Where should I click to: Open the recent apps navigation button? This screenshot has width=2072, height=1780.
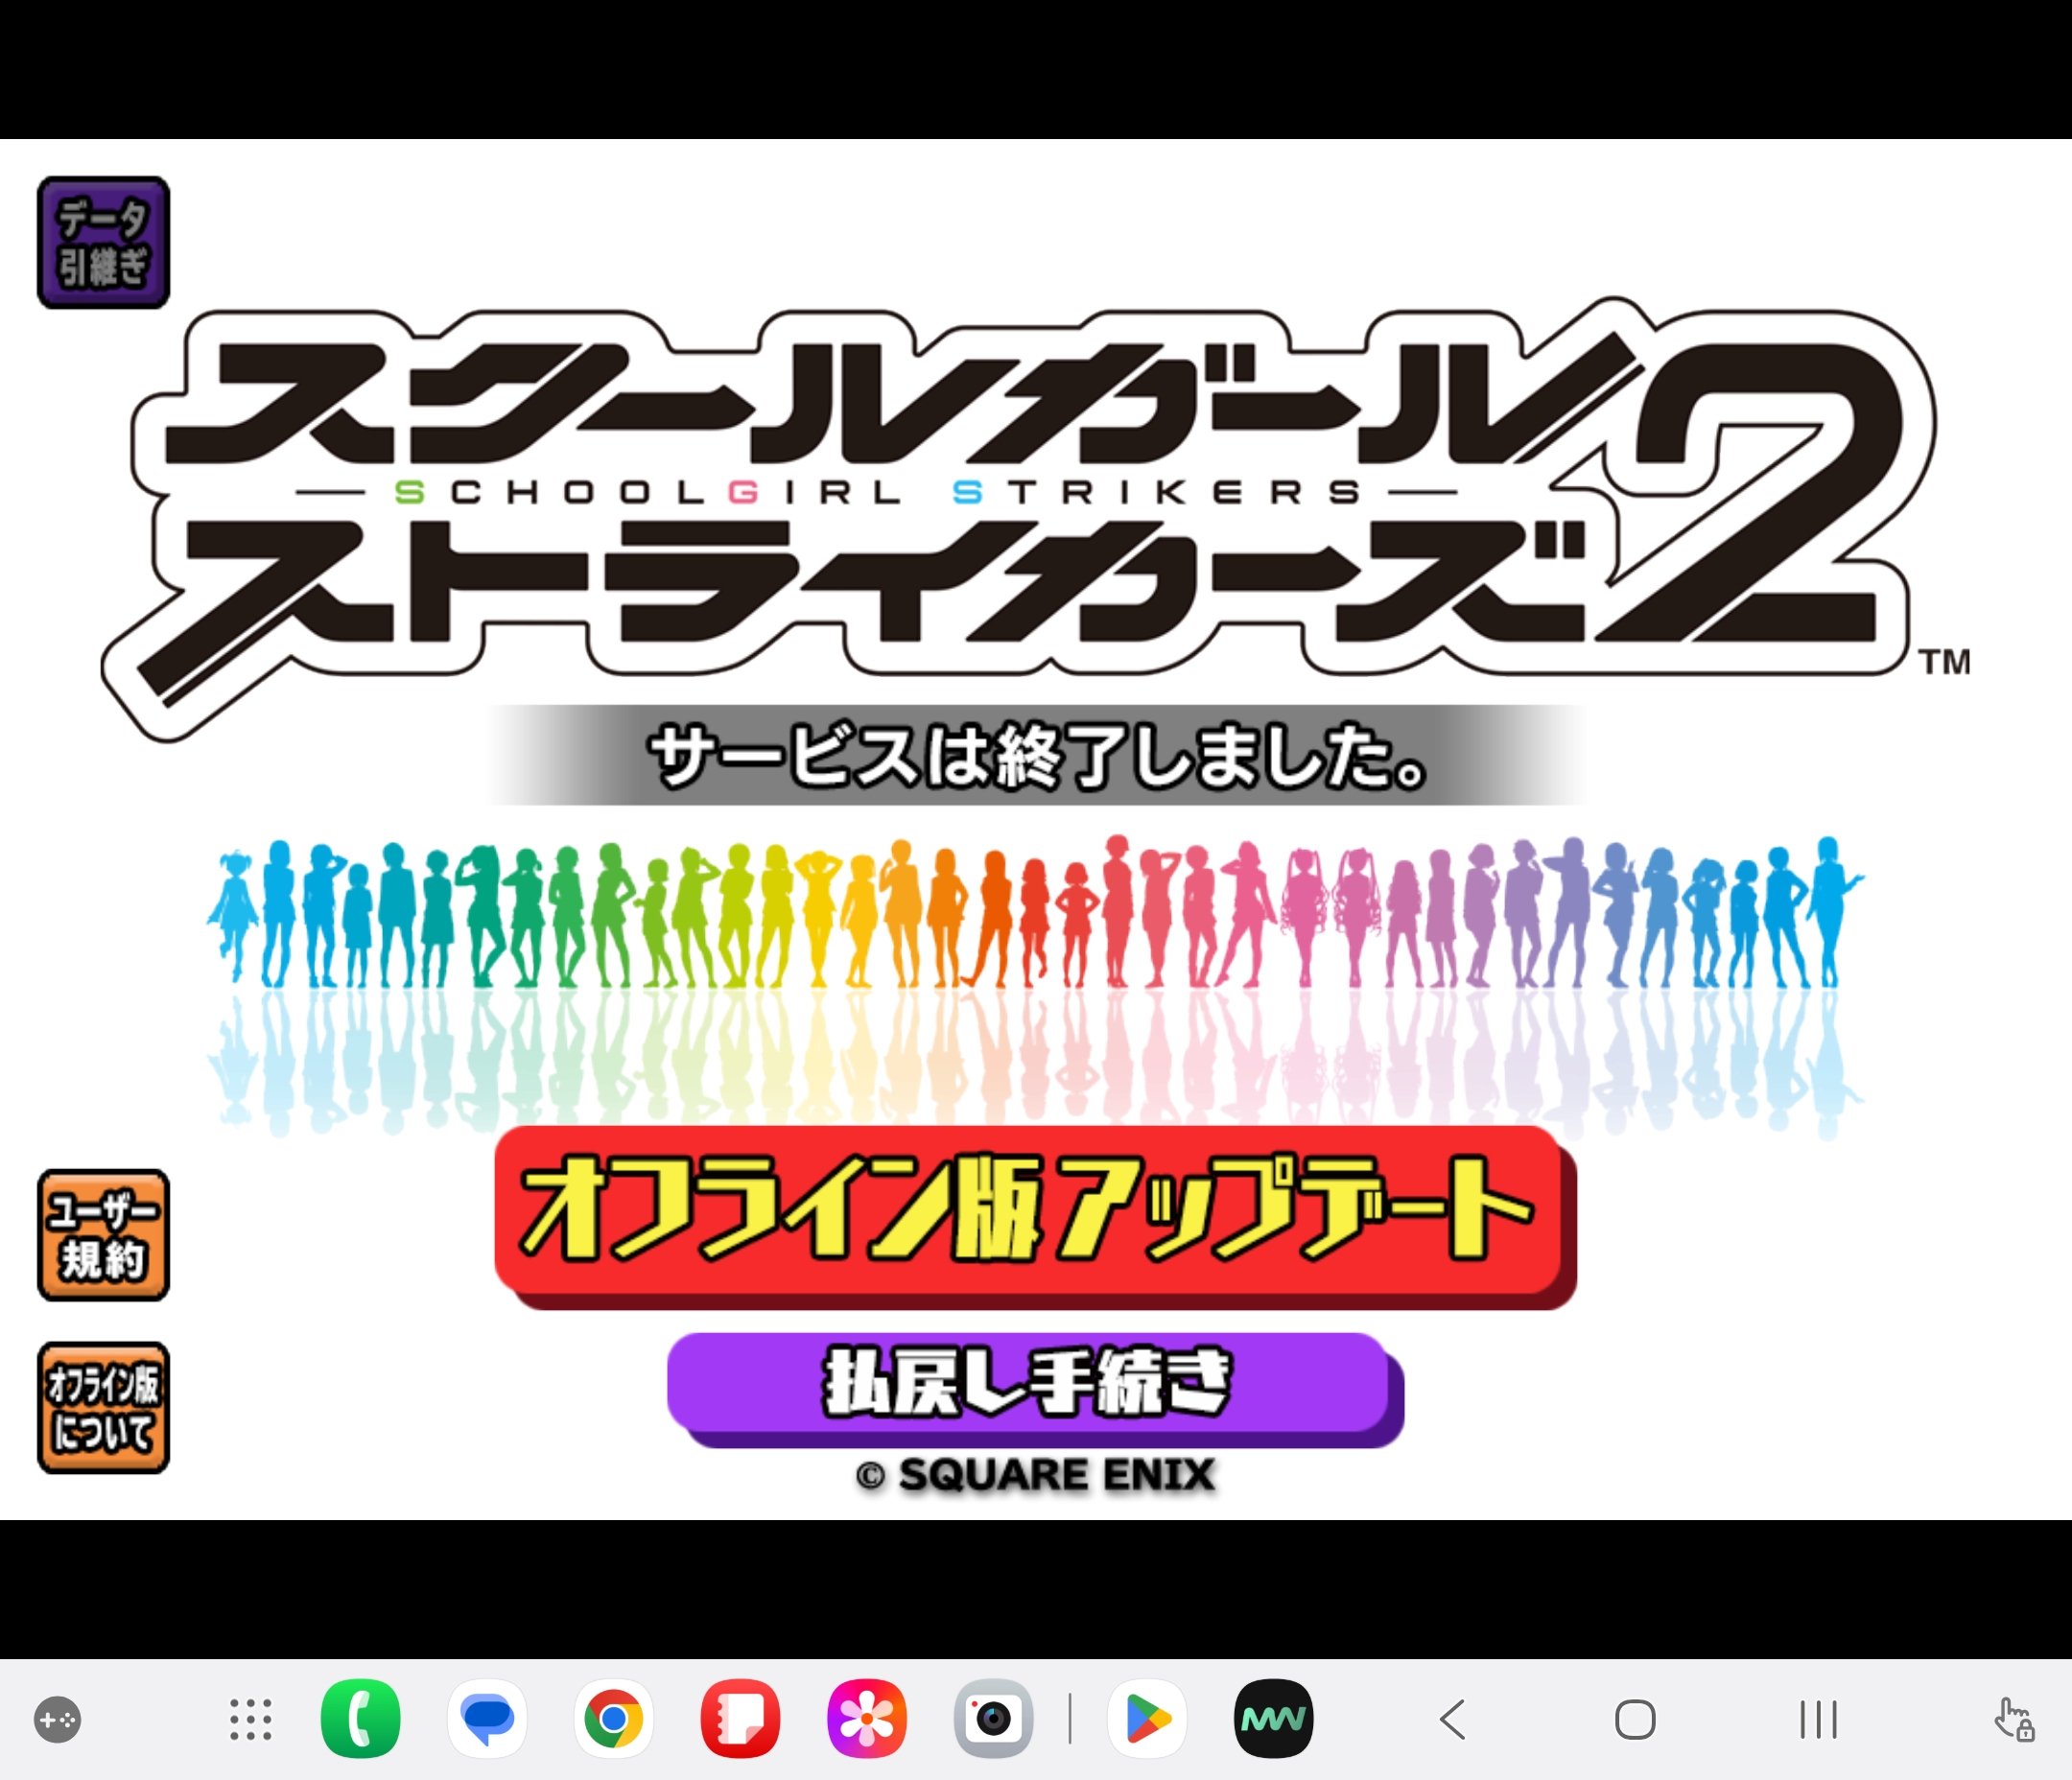1817,1720
